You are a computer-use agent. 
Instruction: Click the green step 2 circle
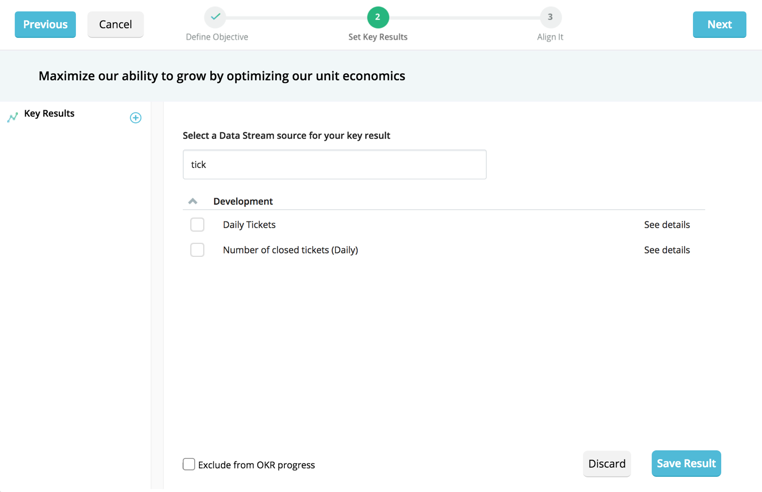tap(377, 17)
